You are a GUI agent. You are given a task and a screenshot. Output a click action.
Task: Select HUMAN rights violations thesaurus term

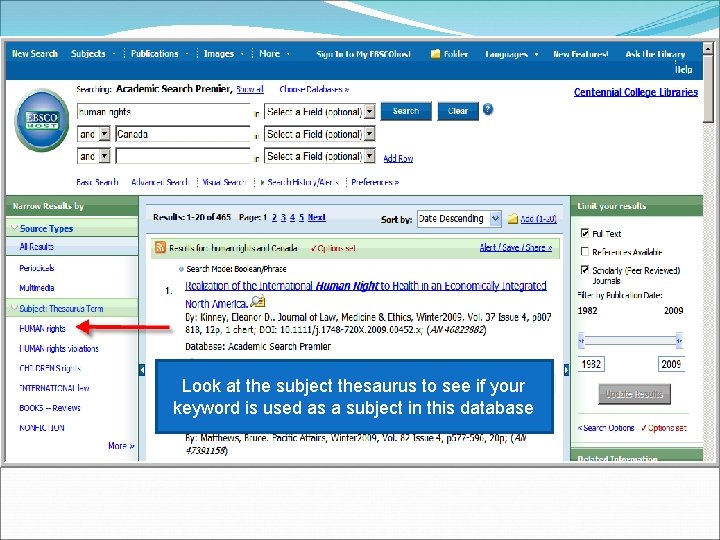(x=59, y=349)
